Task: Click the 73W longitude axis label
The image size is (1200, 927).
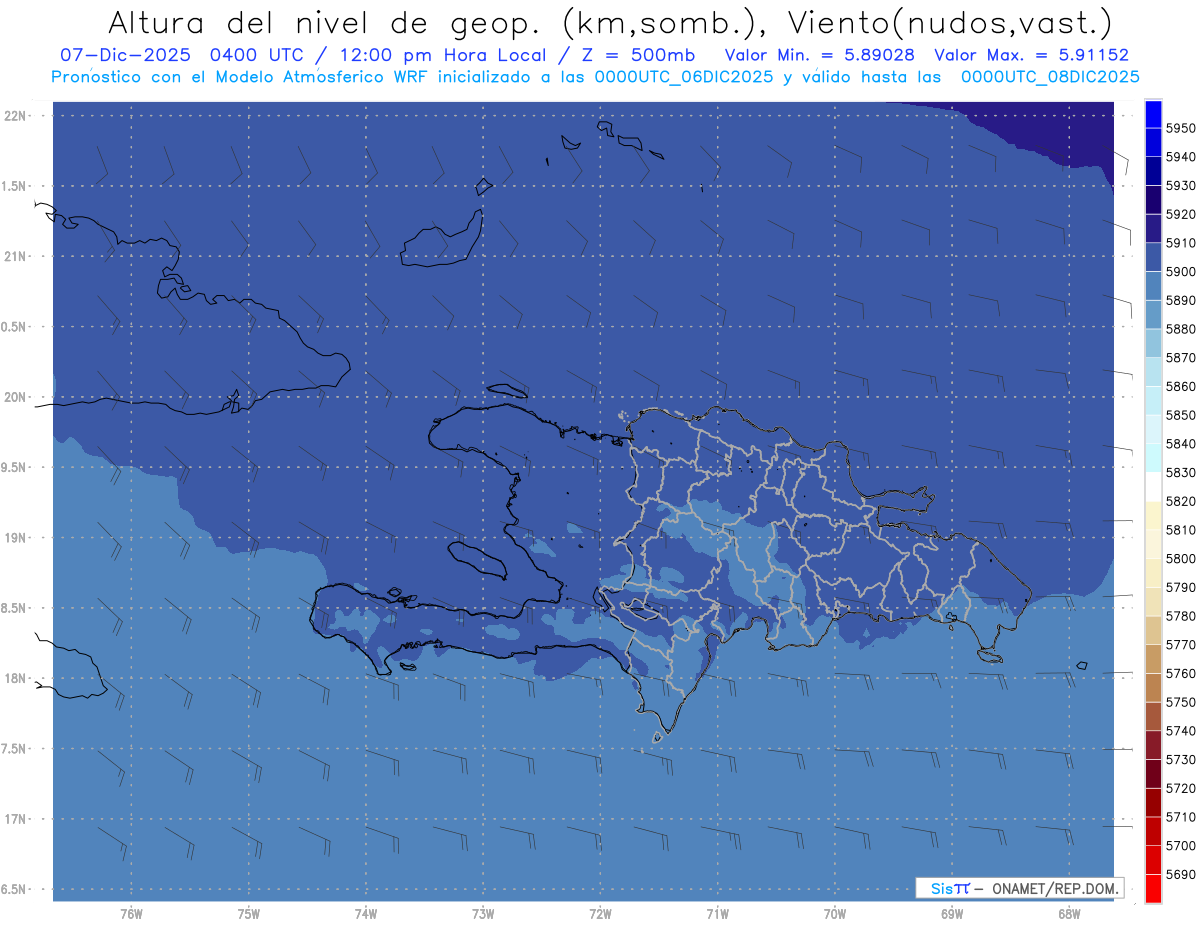Action: coord(483,914)
